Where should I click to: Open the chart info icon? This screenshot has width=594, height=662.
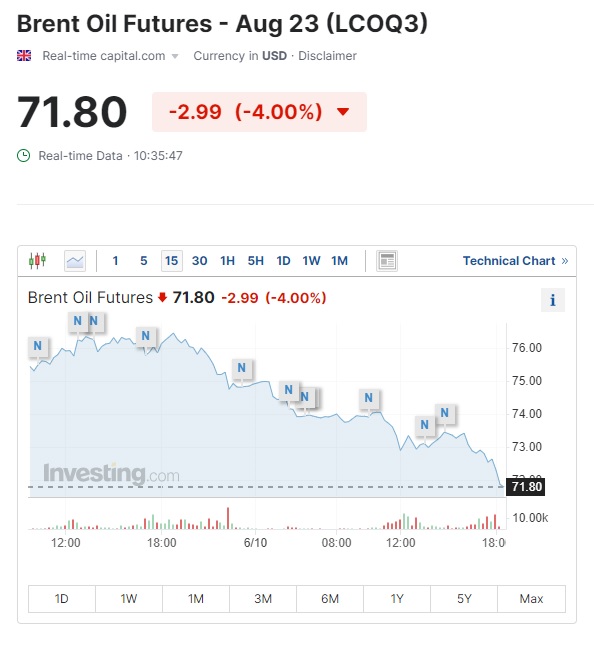pyautogui.click(x=553, y=300)
